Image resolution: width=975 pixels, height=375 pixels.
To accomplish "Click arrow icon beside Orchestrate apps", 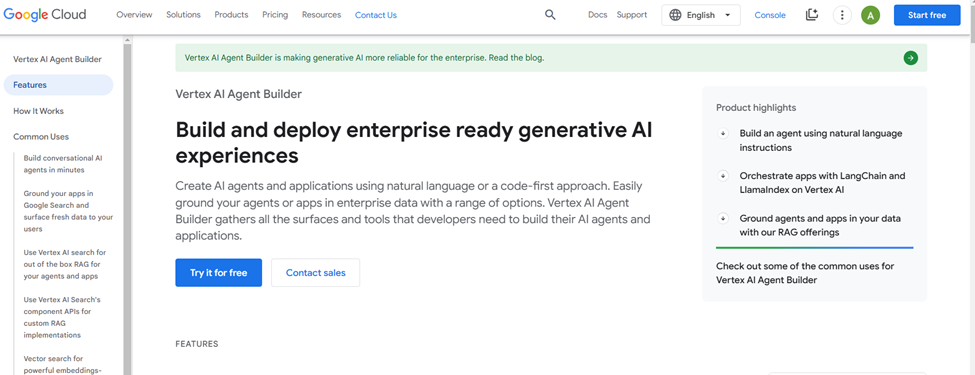I will pos(723,176).
